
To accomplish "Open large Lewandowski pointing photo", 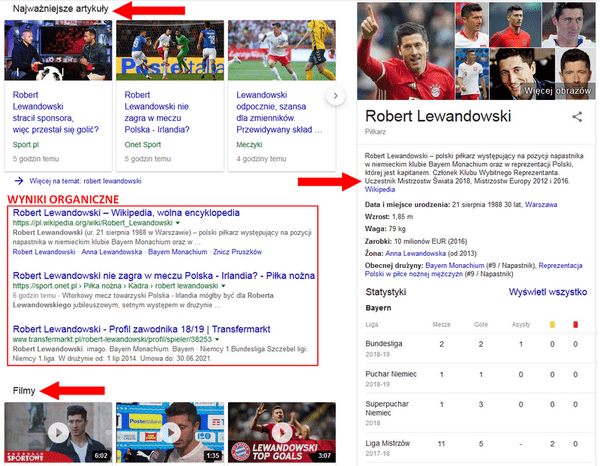I will click(x=406, y=51).
